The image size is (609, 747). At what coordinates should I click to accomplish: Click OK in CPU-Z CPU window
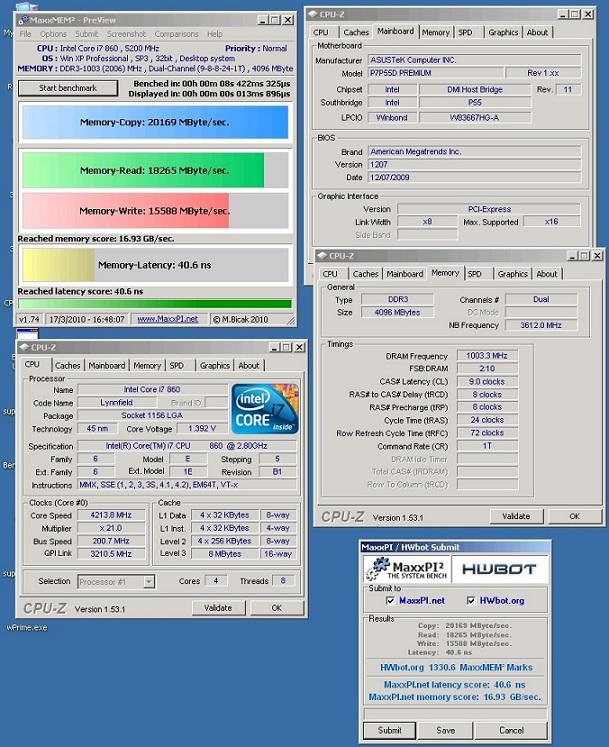tap(276, 608)
